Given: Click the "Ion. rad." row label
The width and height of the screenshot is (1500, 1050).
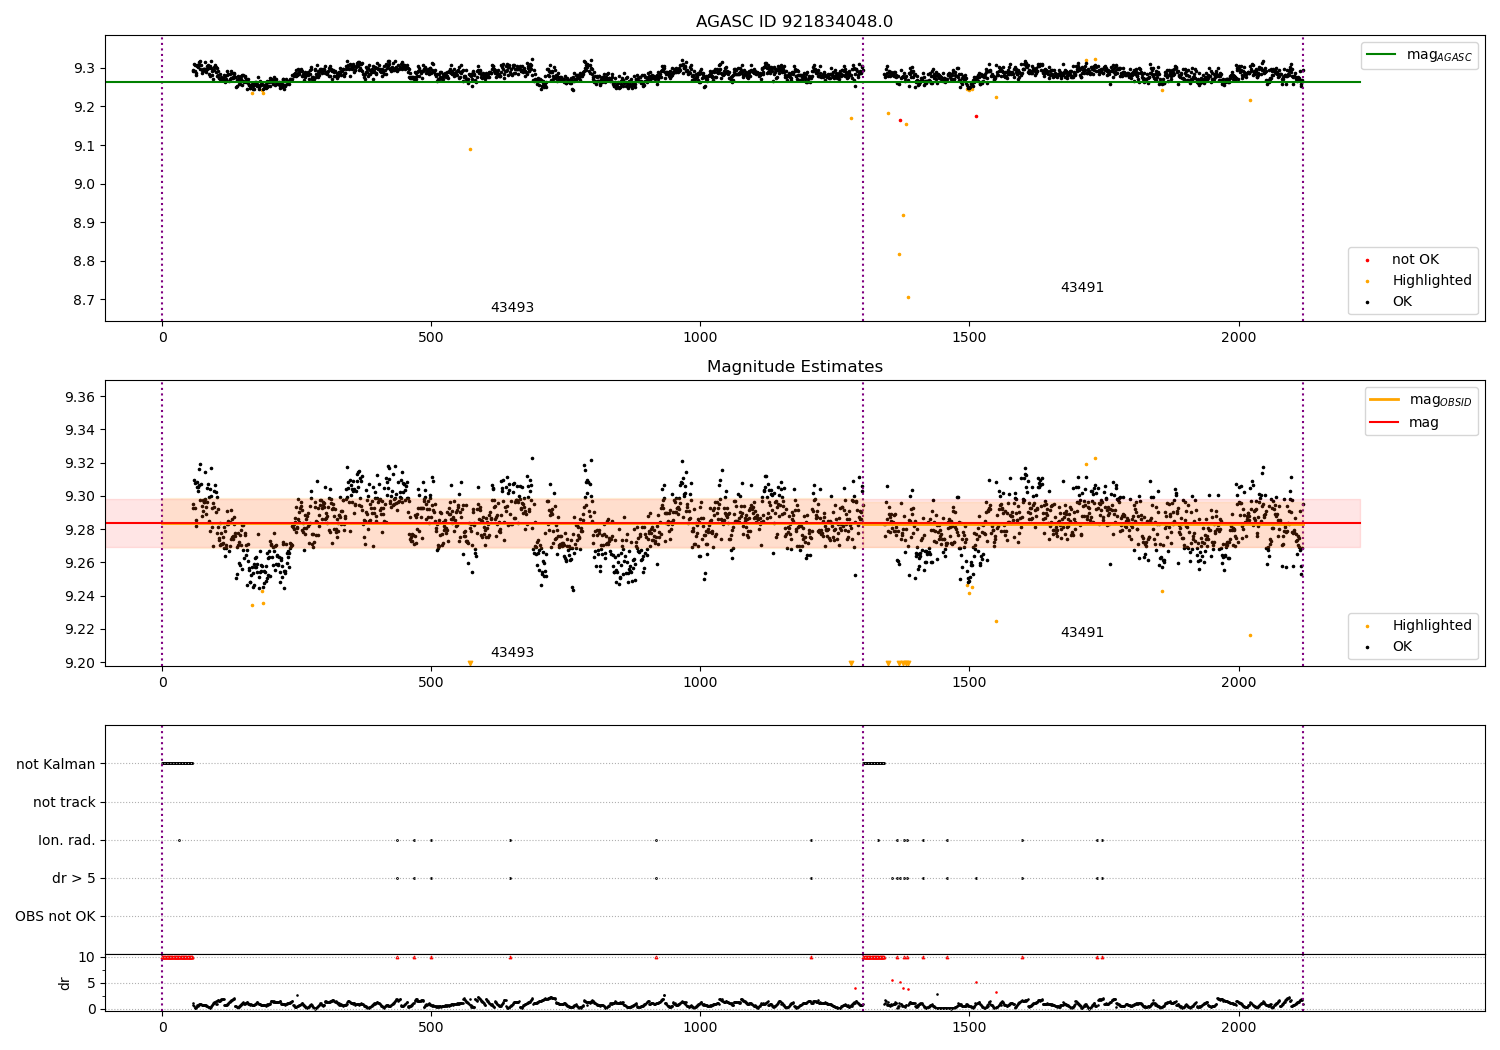Looking at the screenshot, I should pyautogui.click(x=67, y=840).
